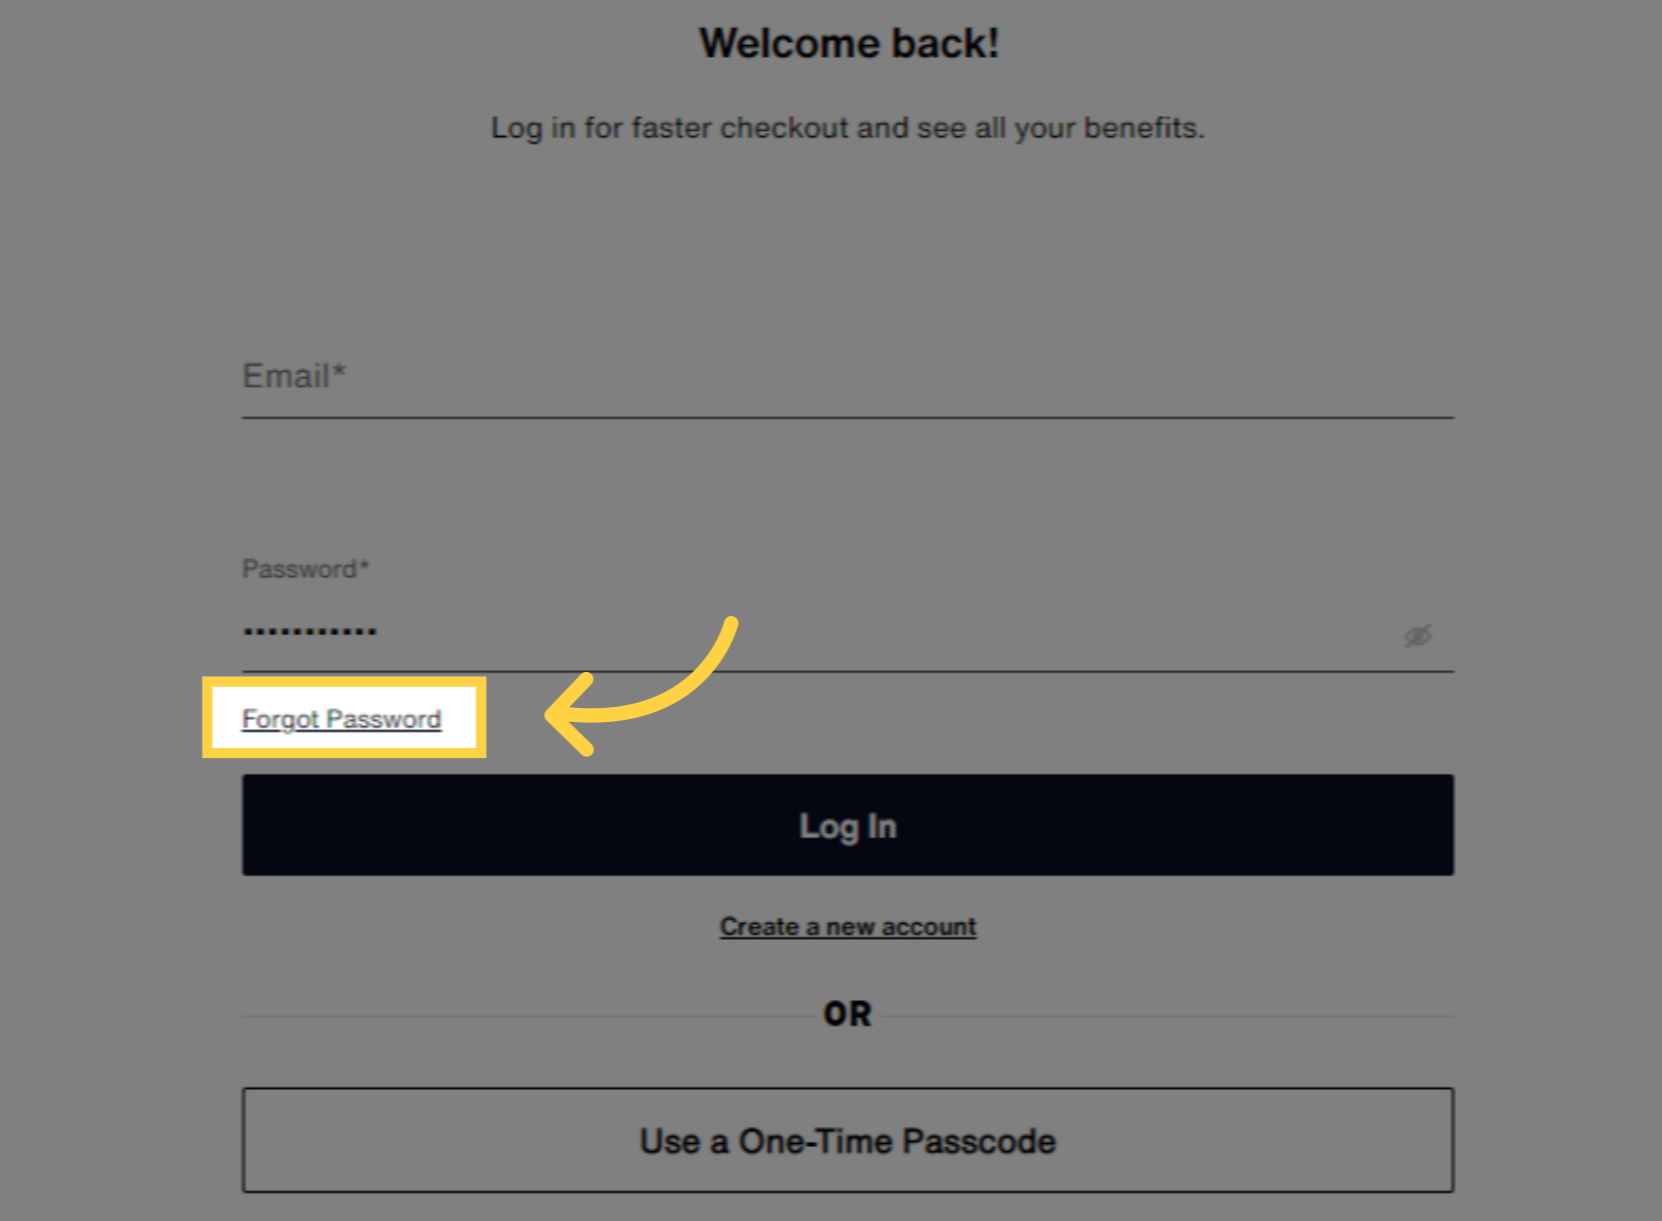
Task: Click the Welcome back! heading
Action: [x=849, y=43]
